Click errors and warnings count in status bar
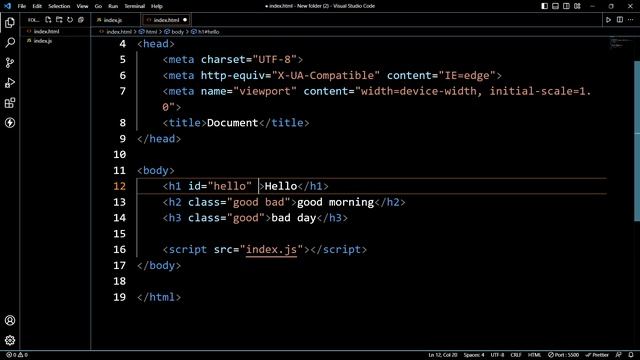The image size is (640, 360). click(17, 355)
